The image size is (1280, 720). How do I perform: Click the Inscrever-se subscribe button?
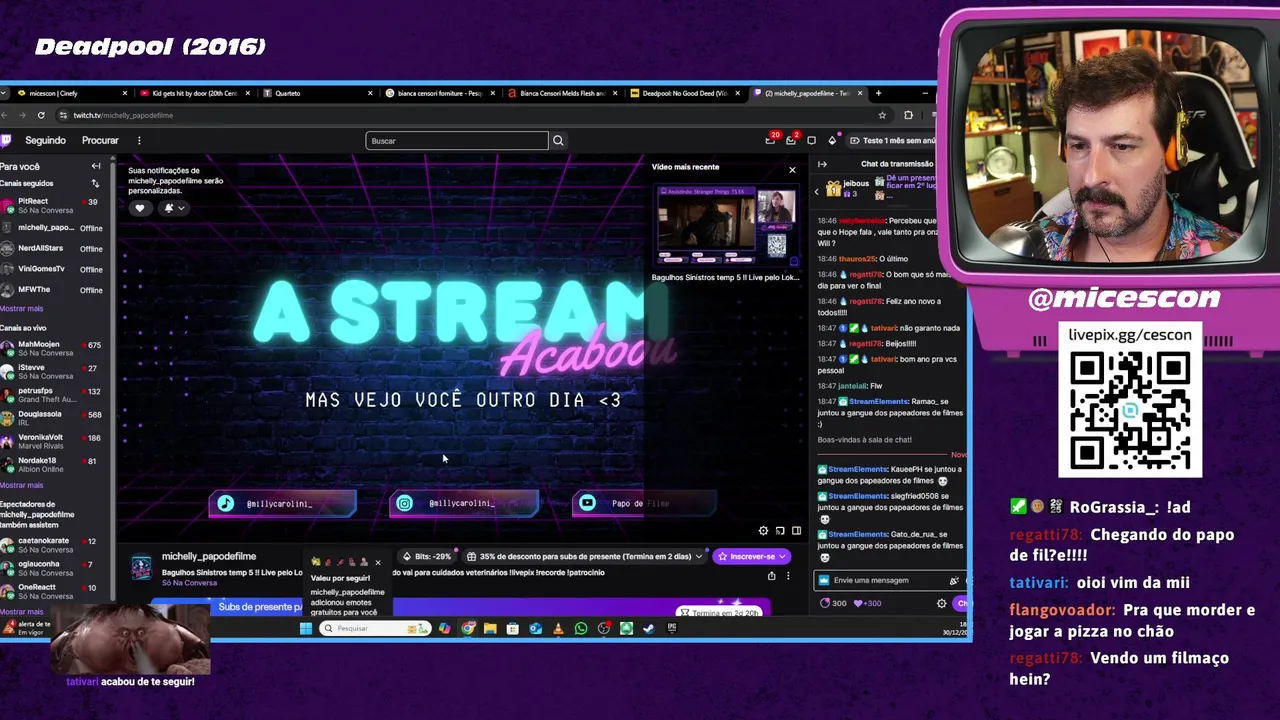pos(752,556)
